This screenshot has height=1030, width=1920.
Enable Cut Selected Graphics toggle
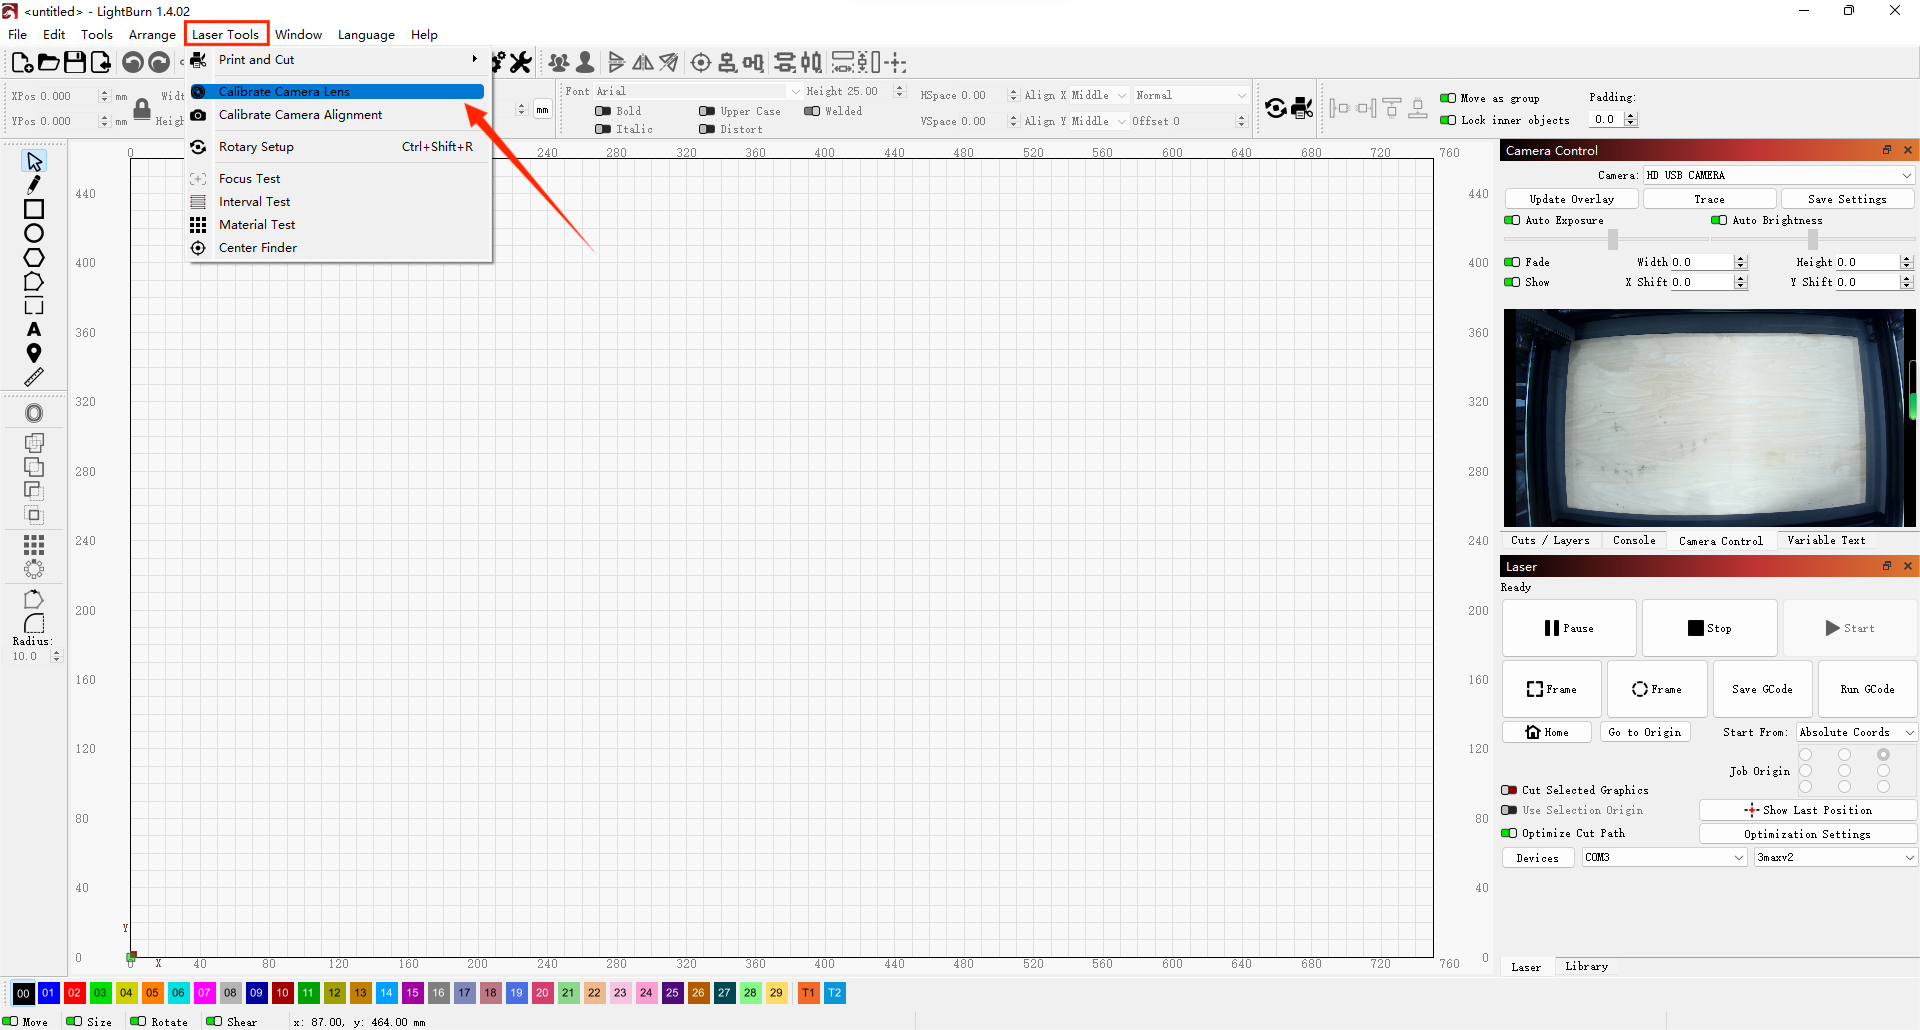[x=1509, y=790]
